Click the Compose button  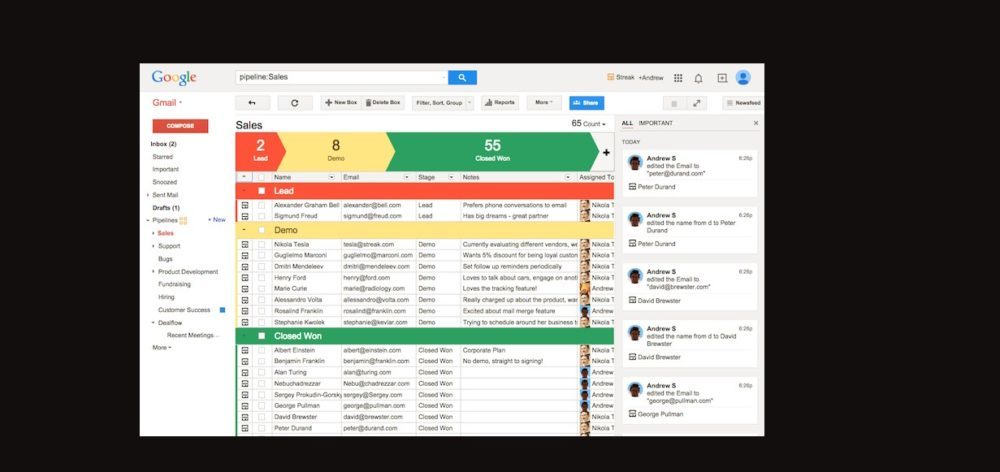click(180, 126)
